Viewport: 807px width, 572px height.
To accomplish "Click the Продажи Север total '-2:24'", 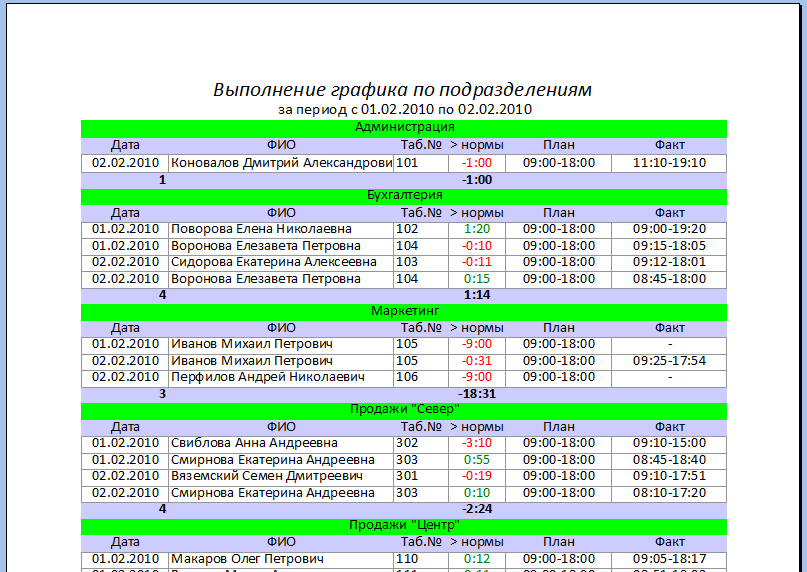I will click(x=477, y=510).
